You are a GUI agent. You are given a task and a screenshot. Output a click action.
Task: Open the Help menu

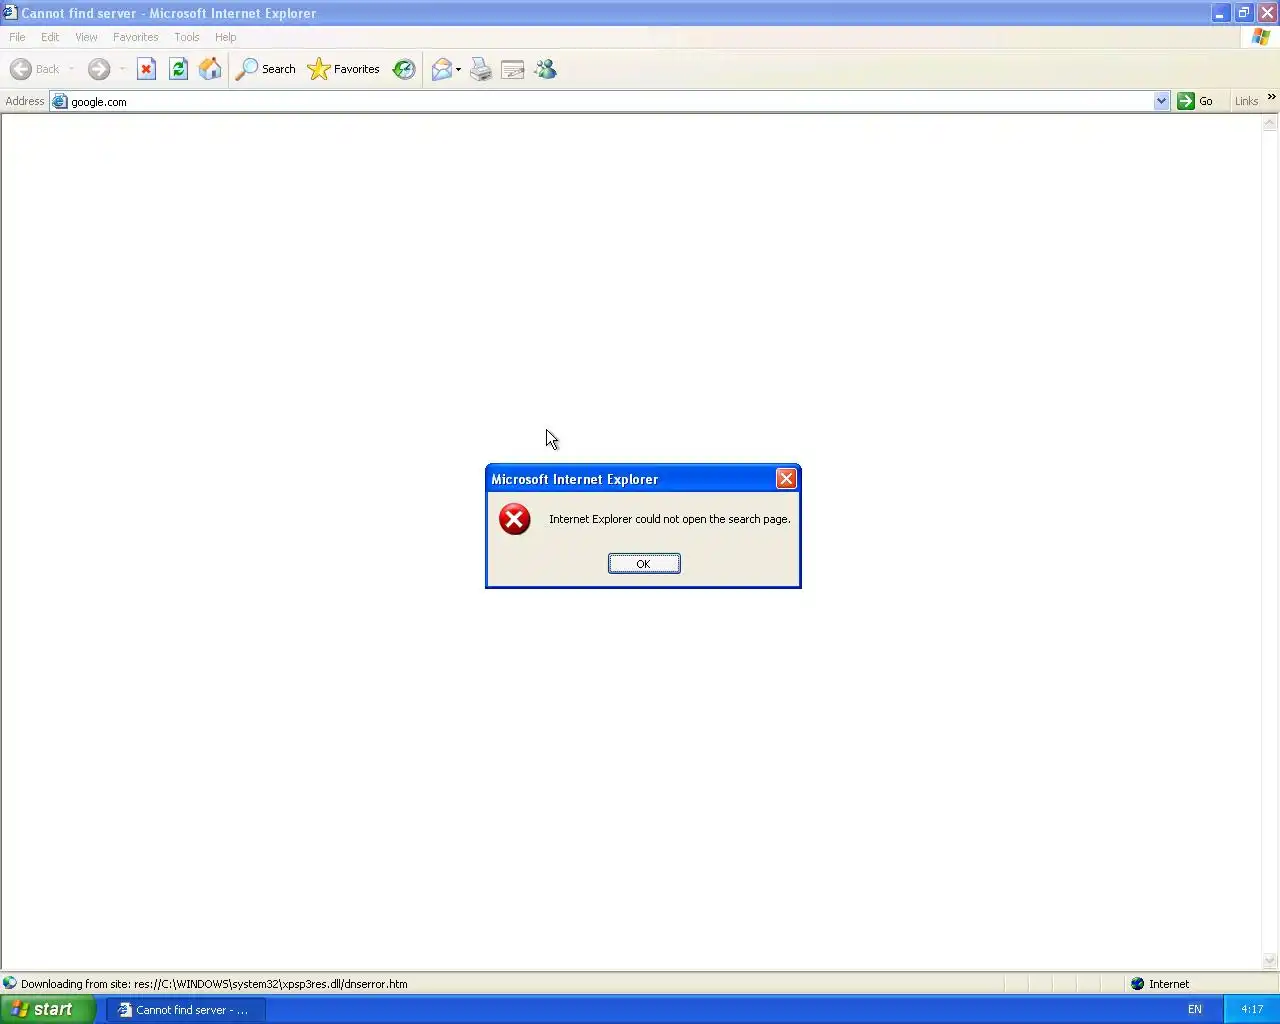pyautogui.click(x=225, y=37)
